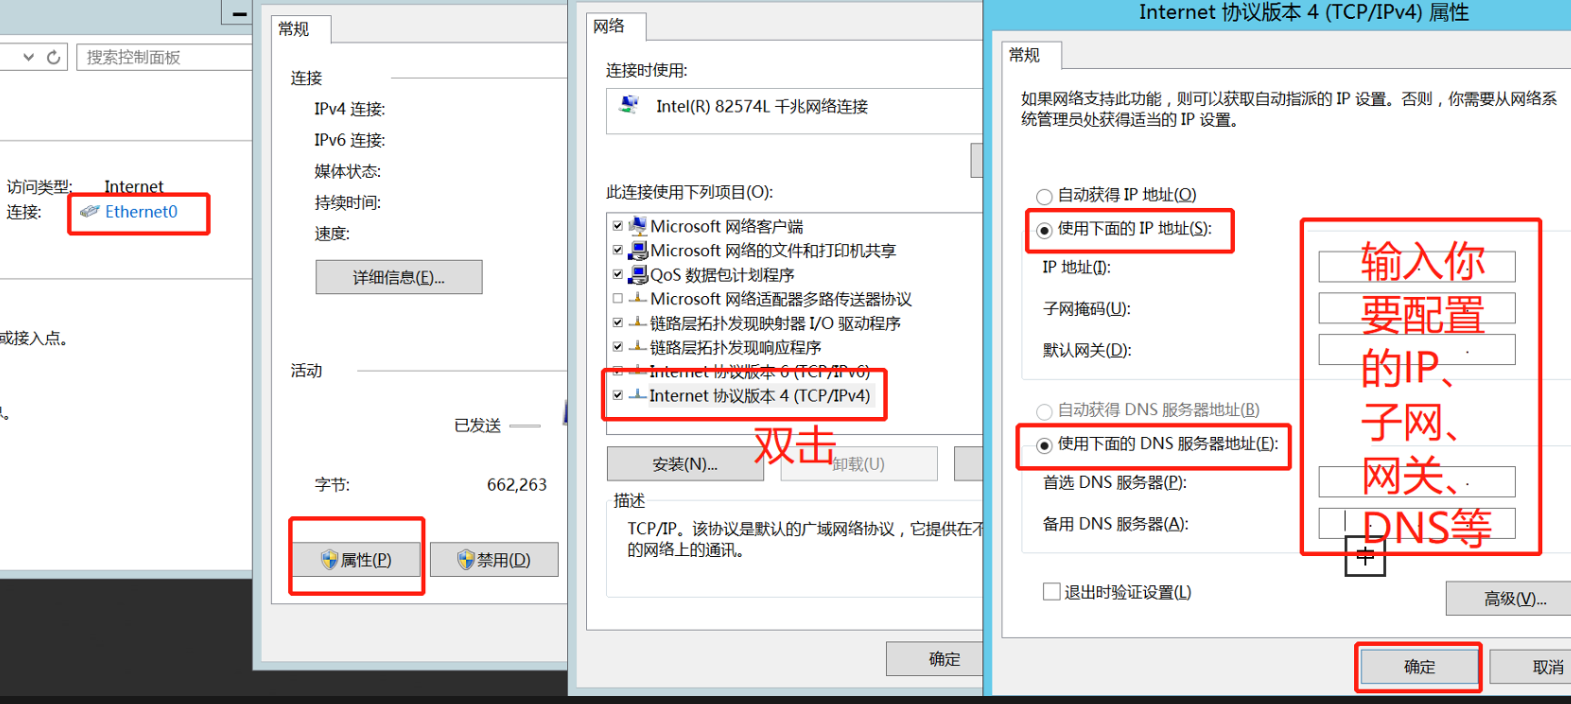Click the 详细信息 button
This screenshot has height=704, width=1571.
pyautogui.click(x=399, y=277)
